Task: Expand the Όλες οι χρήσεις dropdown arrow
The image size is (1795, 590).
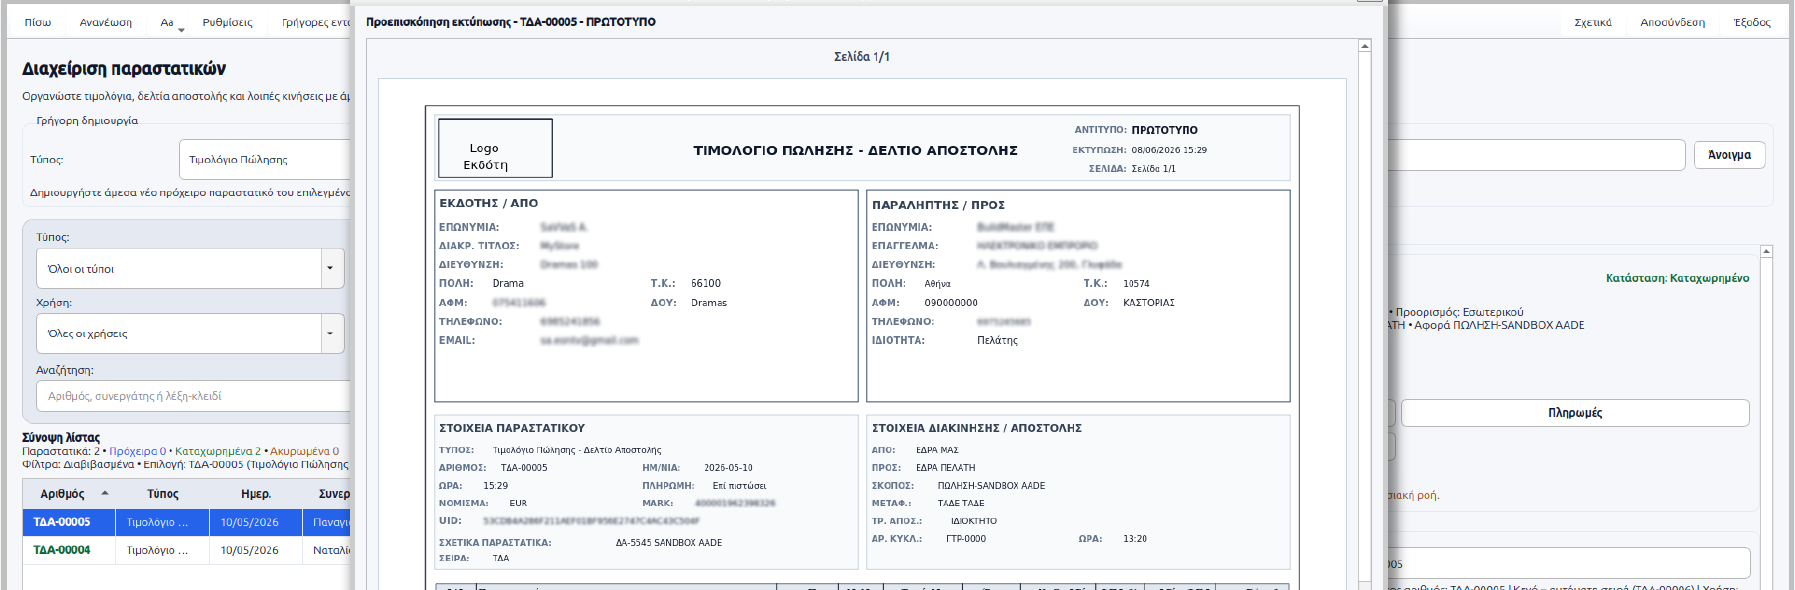Action: pyautogui.click(x=331, y=334)
